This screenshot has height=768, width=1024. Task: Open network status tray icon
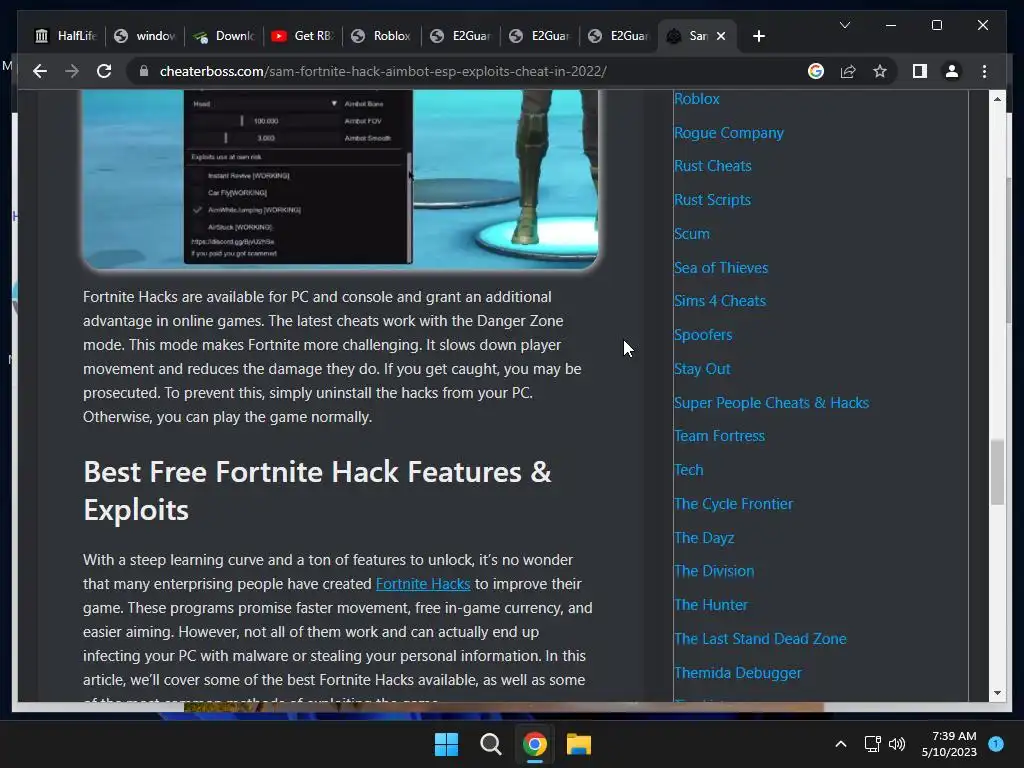[x=872, y=744]
